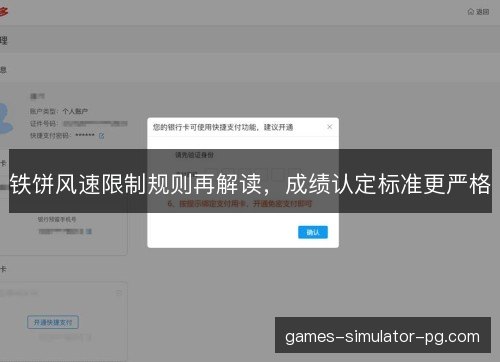This screenshot has width=500, height=362.
Task: Click the blue 确认 button in the dialog
Action: click(313, 232)
